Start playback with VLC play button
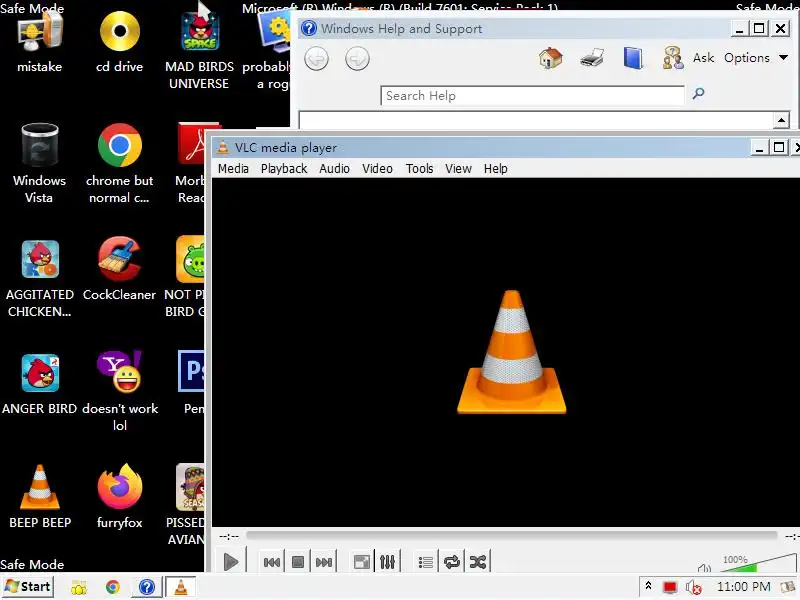The height and width of the screenshot is (600, 800). [x=231, y=562]
